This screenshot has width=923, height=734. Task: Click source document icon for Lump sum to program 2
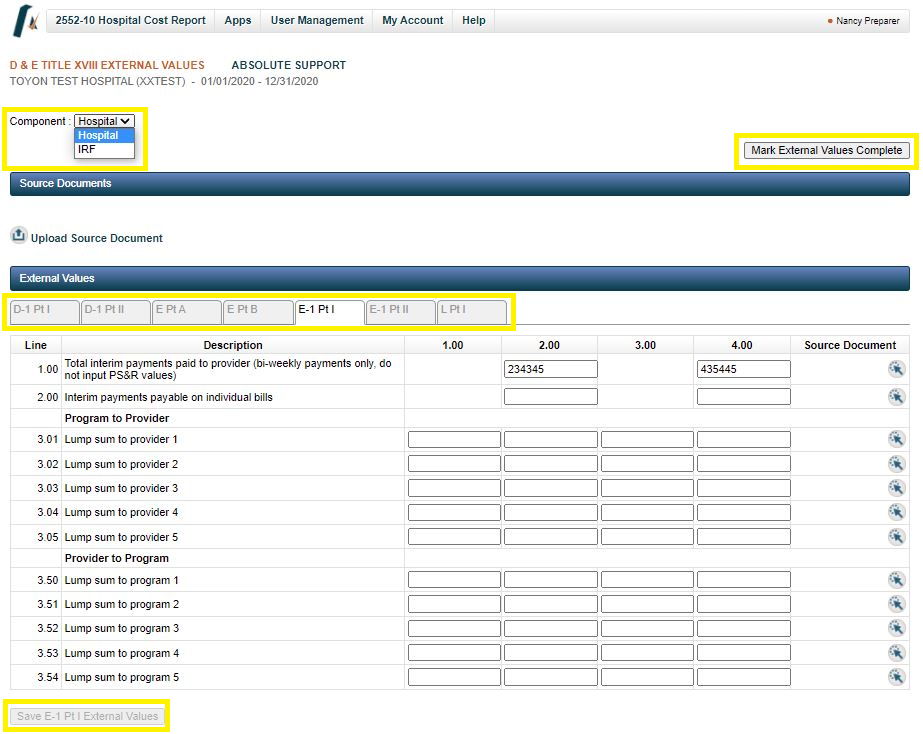(896, 604)
